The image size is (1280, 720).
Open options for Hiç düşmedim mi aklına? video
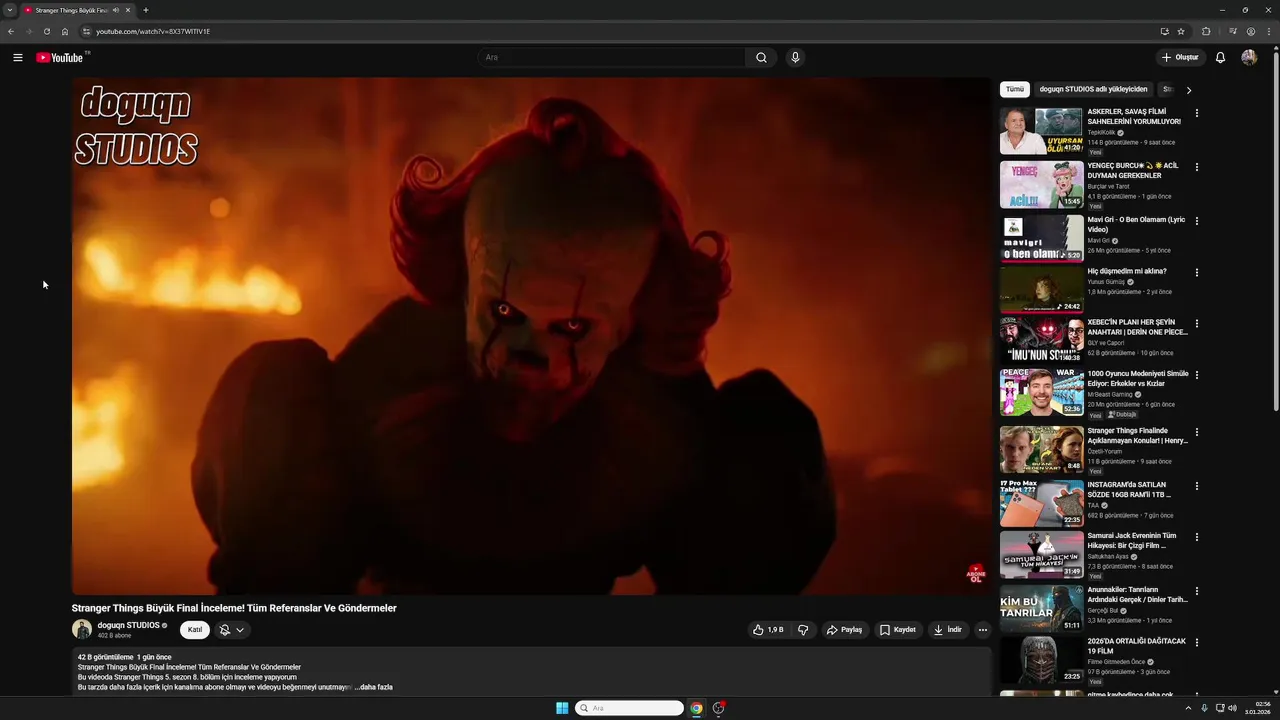pyautogui.click(x=1196, y=272)
